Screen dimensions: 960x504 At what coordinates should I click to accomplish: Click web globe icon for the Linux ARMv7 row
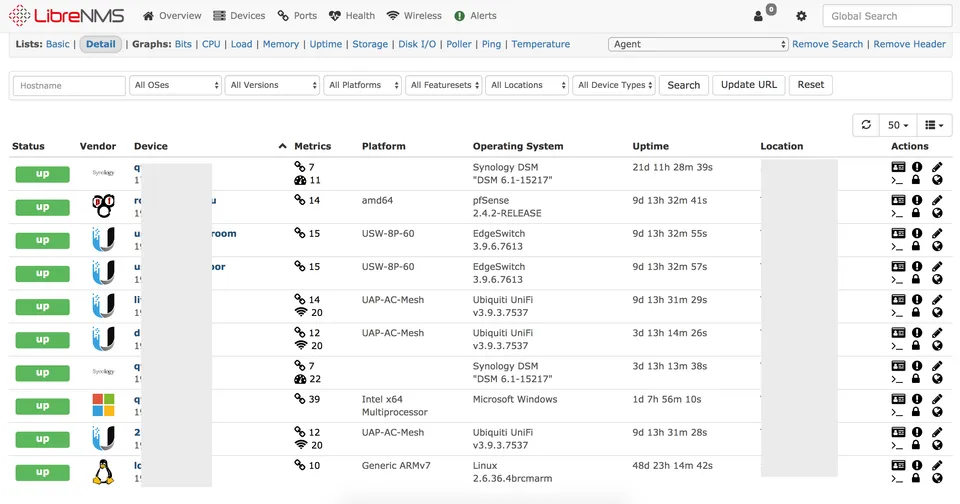[x=937, y=478]
